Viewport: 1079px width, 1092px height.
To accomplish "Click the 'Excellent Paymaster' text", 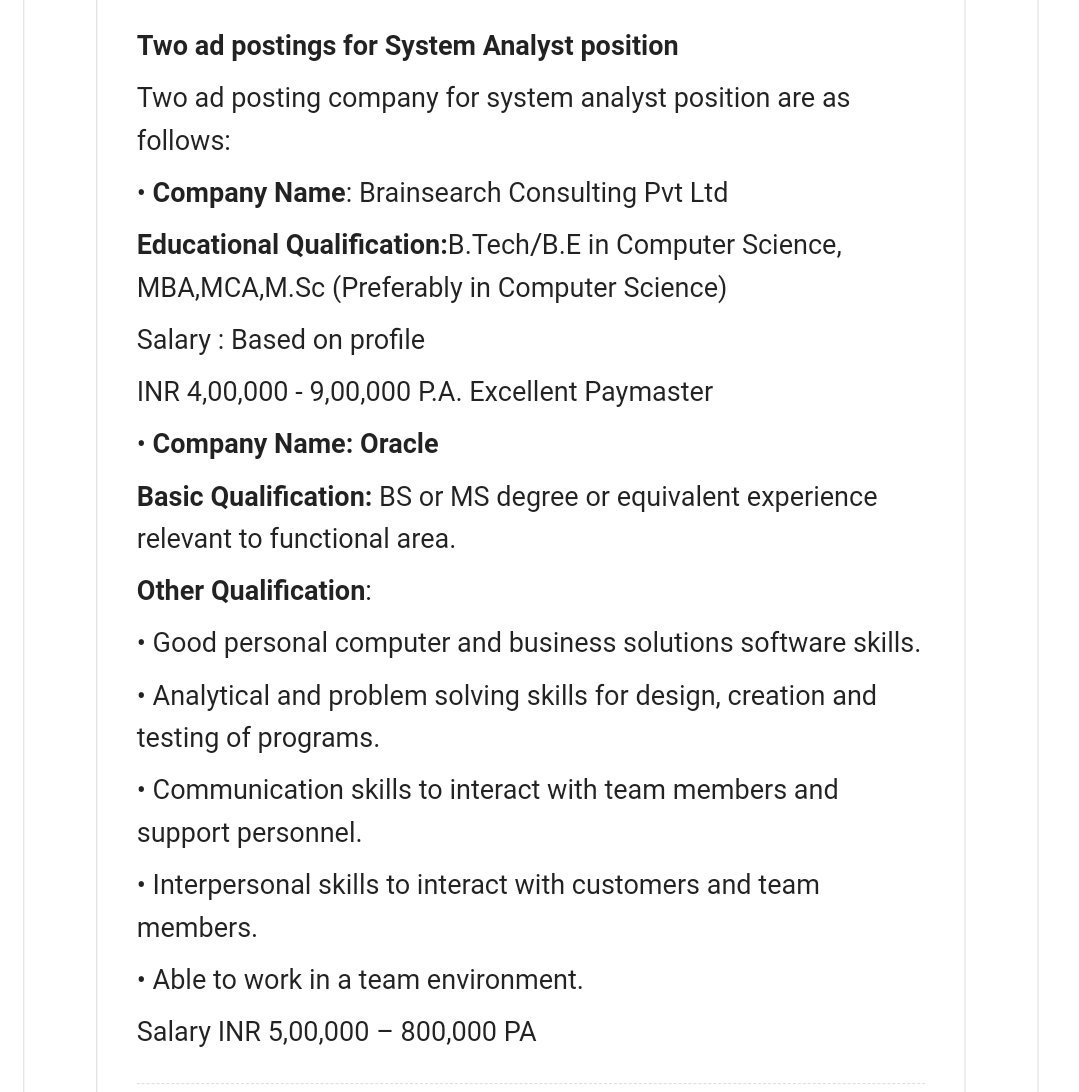I will coord(591,392).
